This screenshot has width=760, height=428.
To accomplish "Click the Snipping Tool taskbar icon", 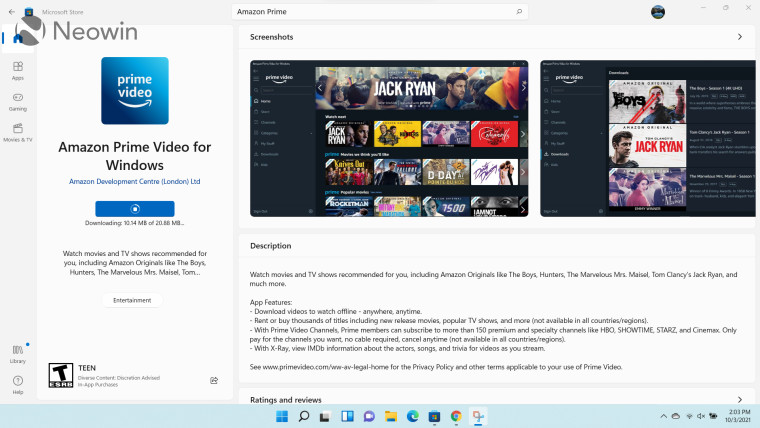I will point(478,416).
